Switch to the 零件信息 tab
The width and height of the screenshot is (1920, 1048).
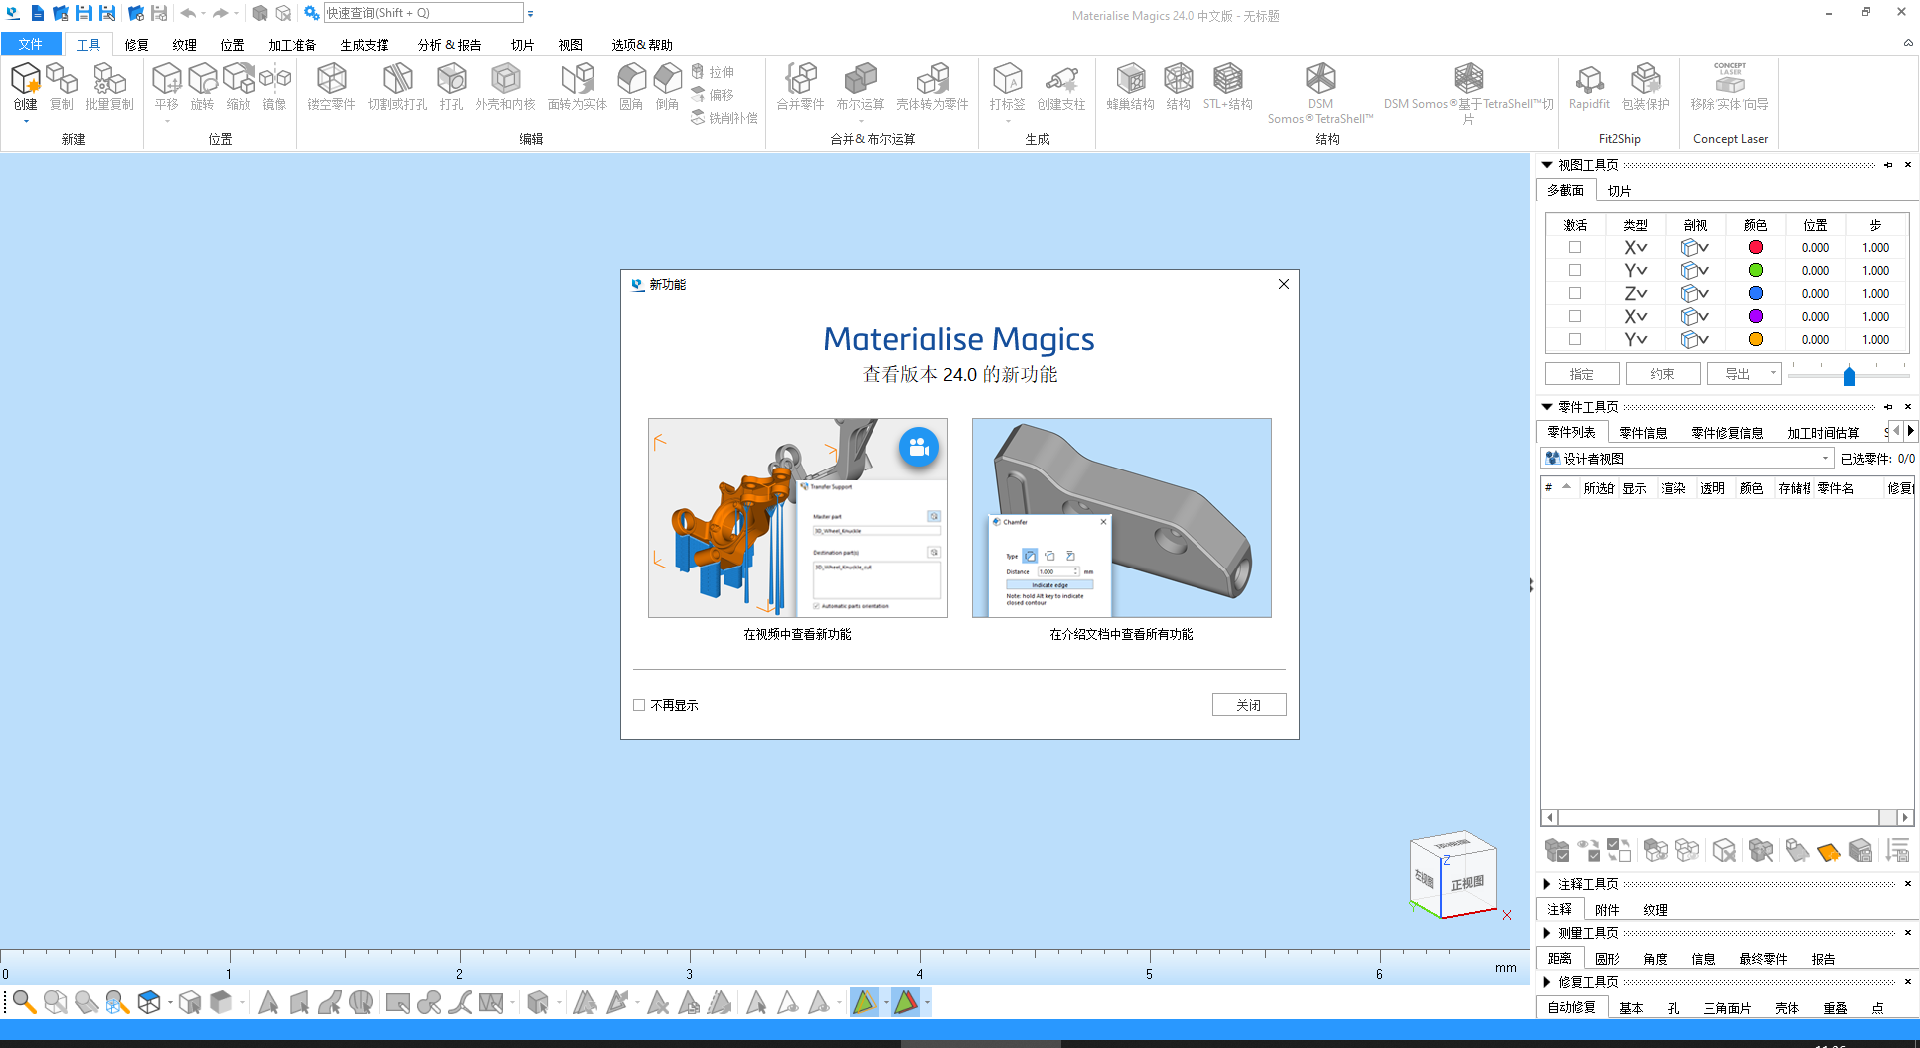point(1643,433)
